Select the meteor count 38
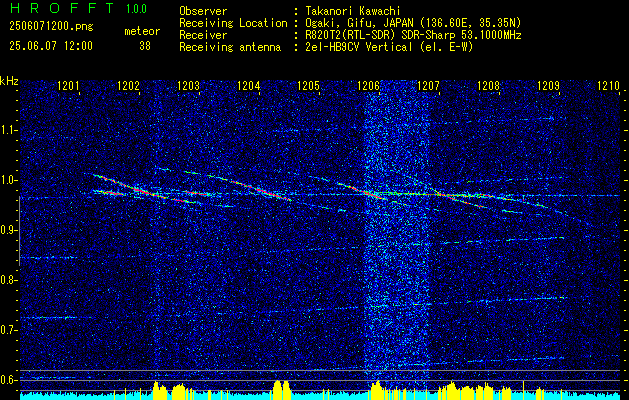The image size is (629, 400). pos(145,46)
